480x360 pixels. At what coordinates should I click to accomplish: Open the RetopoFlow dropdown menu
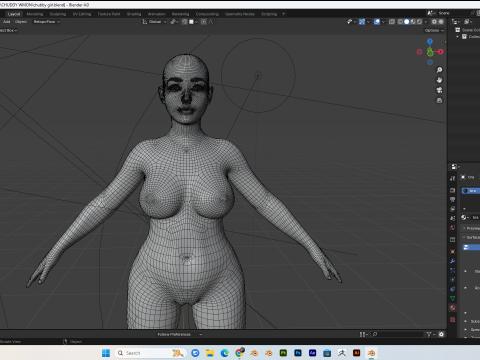point(46,22)
